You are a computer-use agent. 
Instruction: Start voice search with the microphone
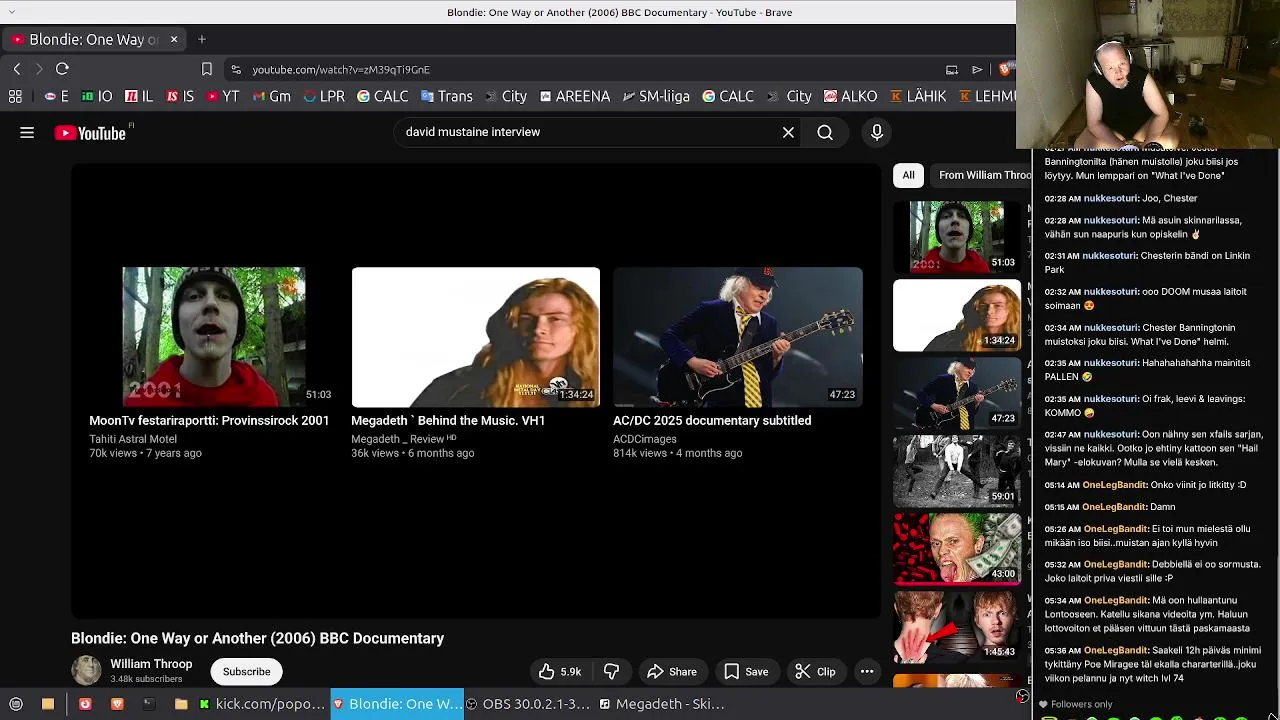click(877, 132)
